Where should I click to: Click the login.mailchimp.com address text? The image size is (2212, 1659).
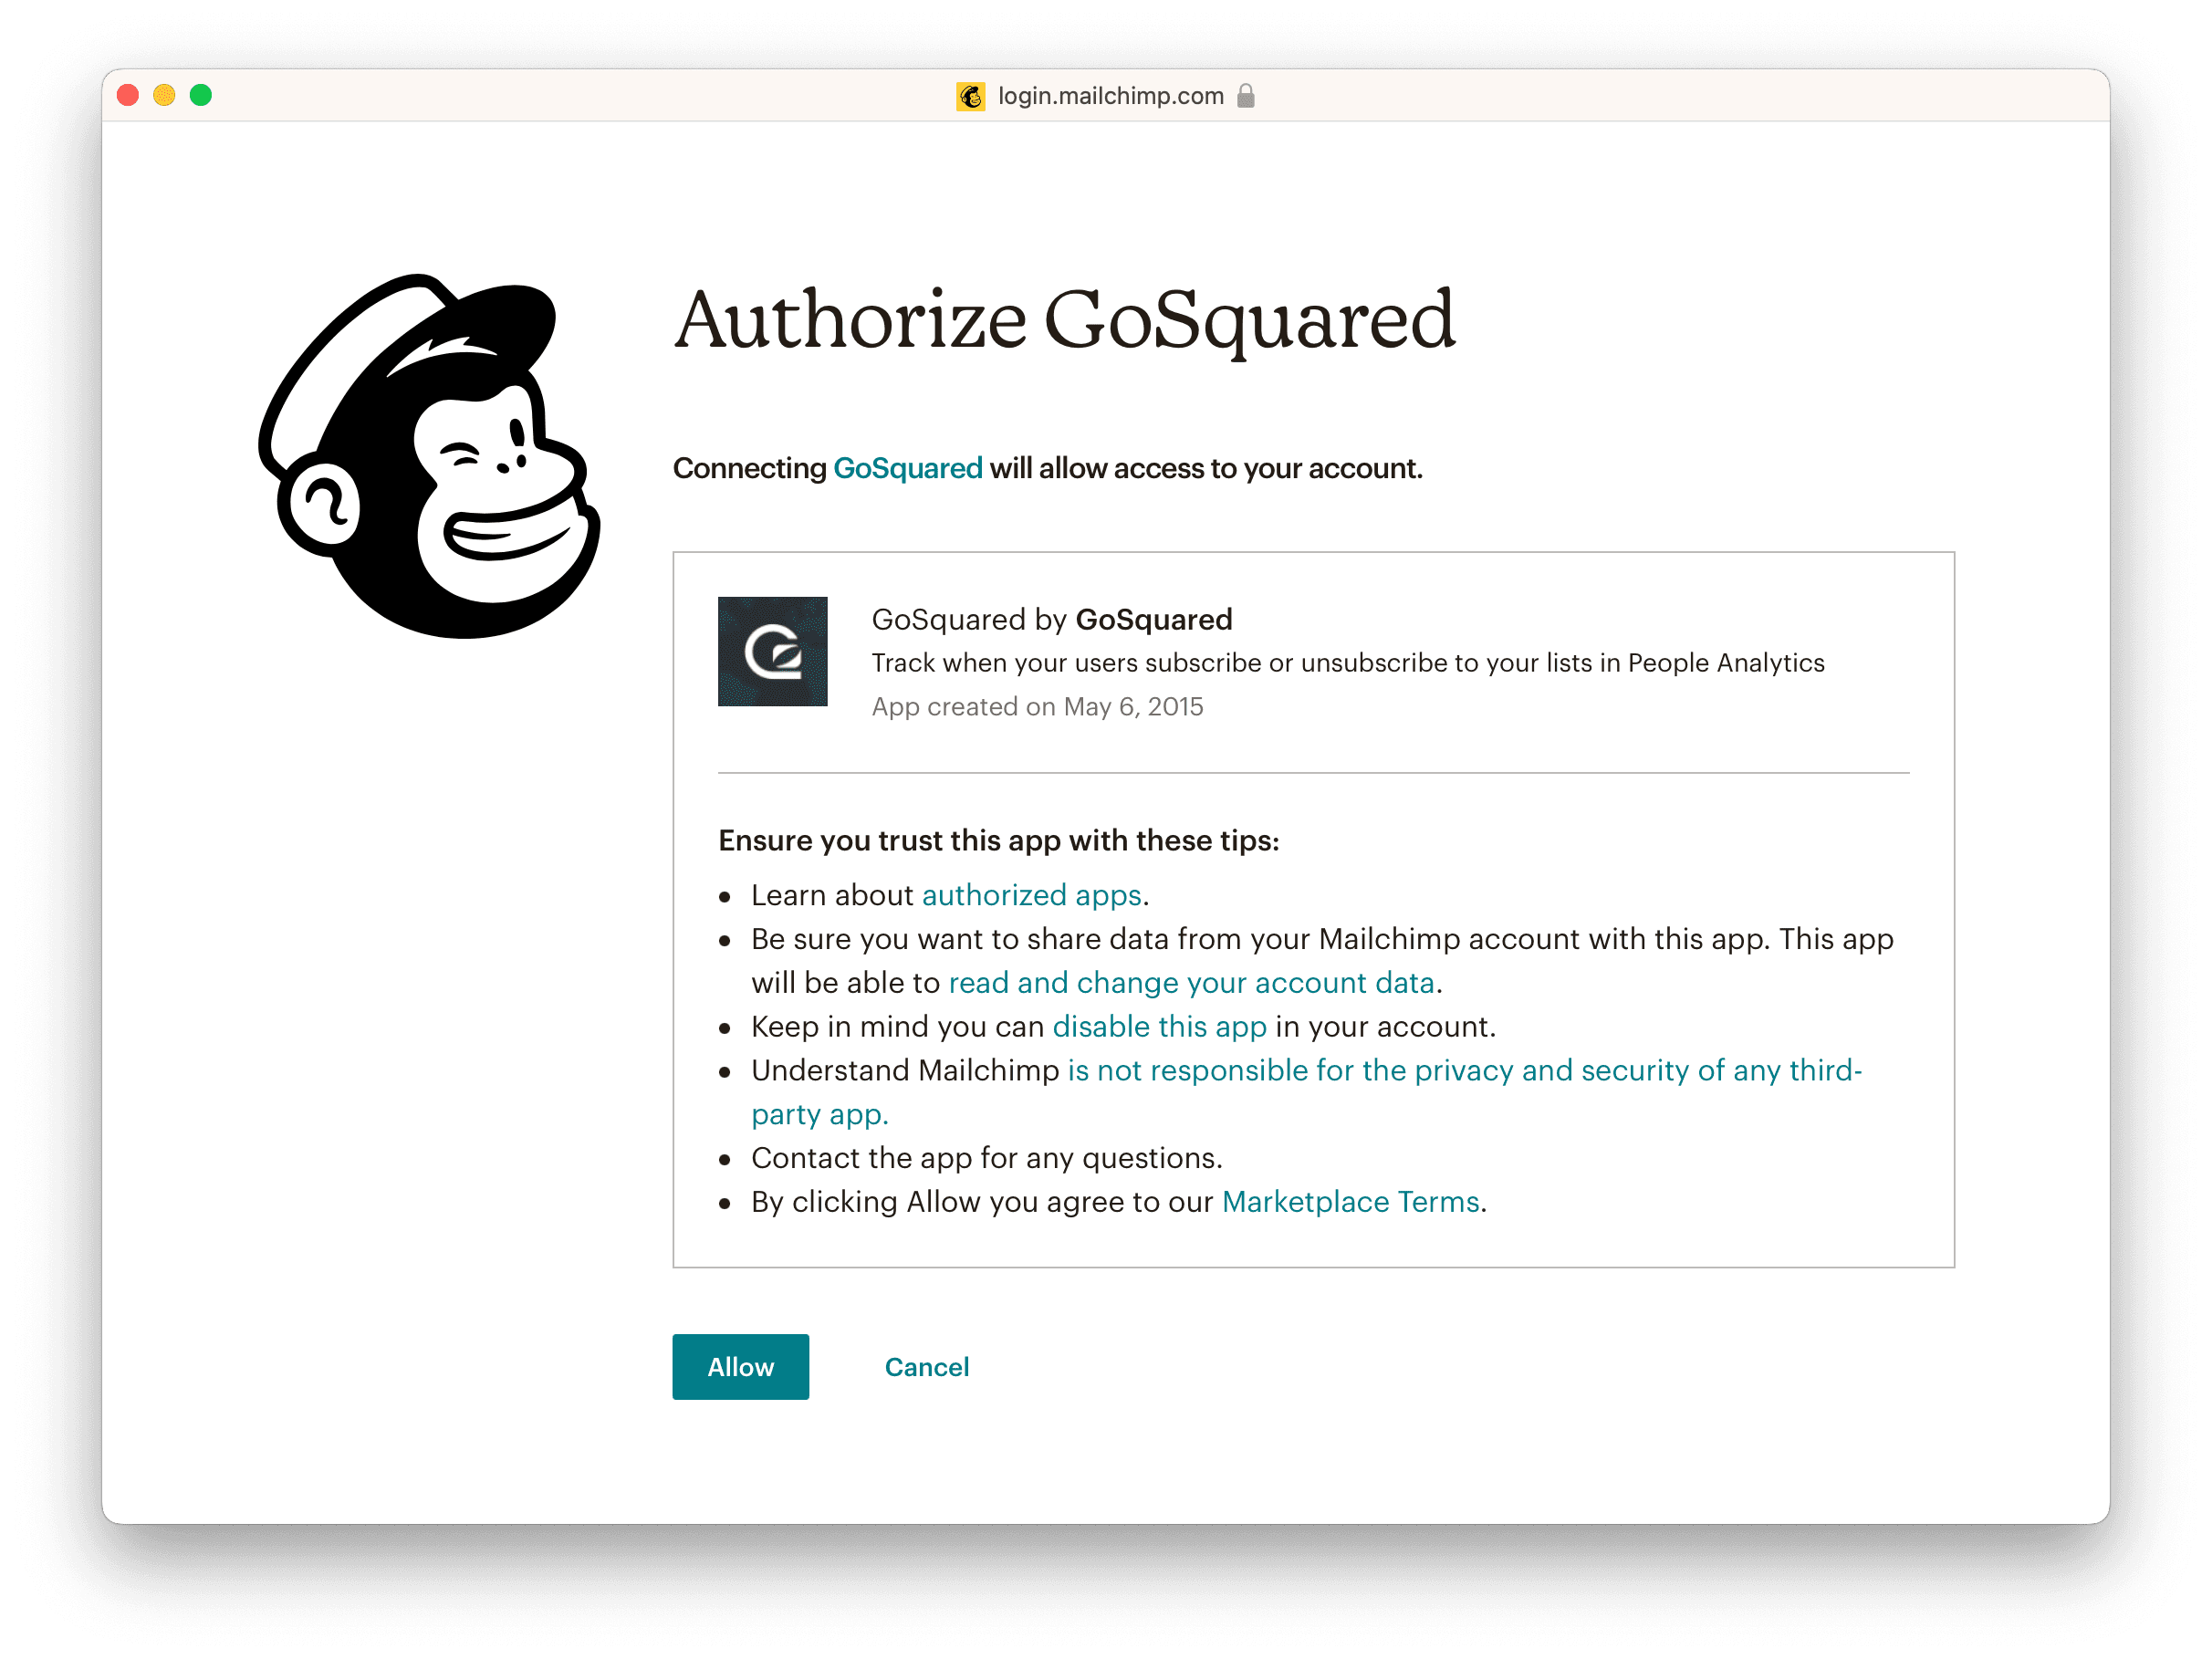coord(1110,95)
